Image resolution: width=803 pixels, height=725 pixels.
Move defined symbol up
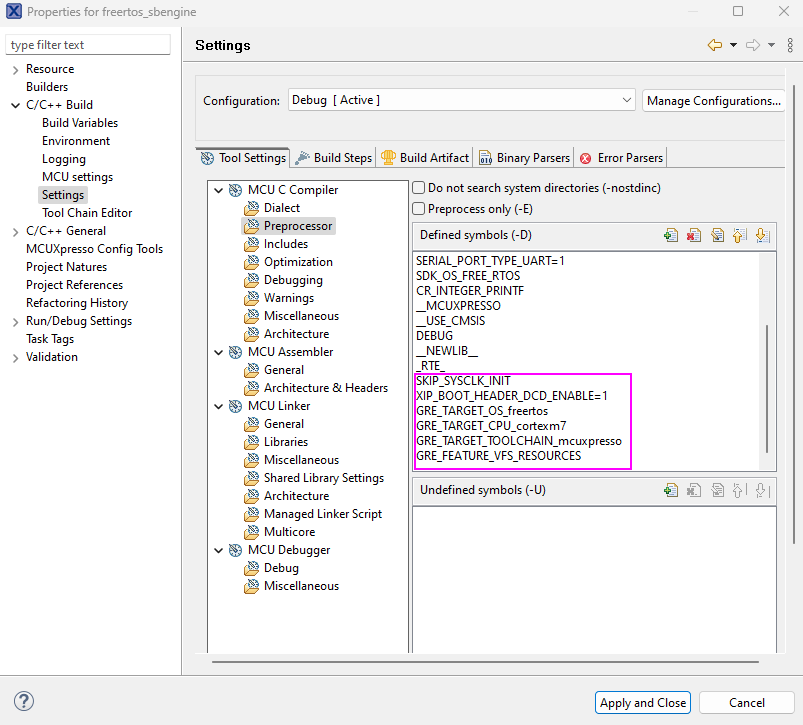pos(740,235)
